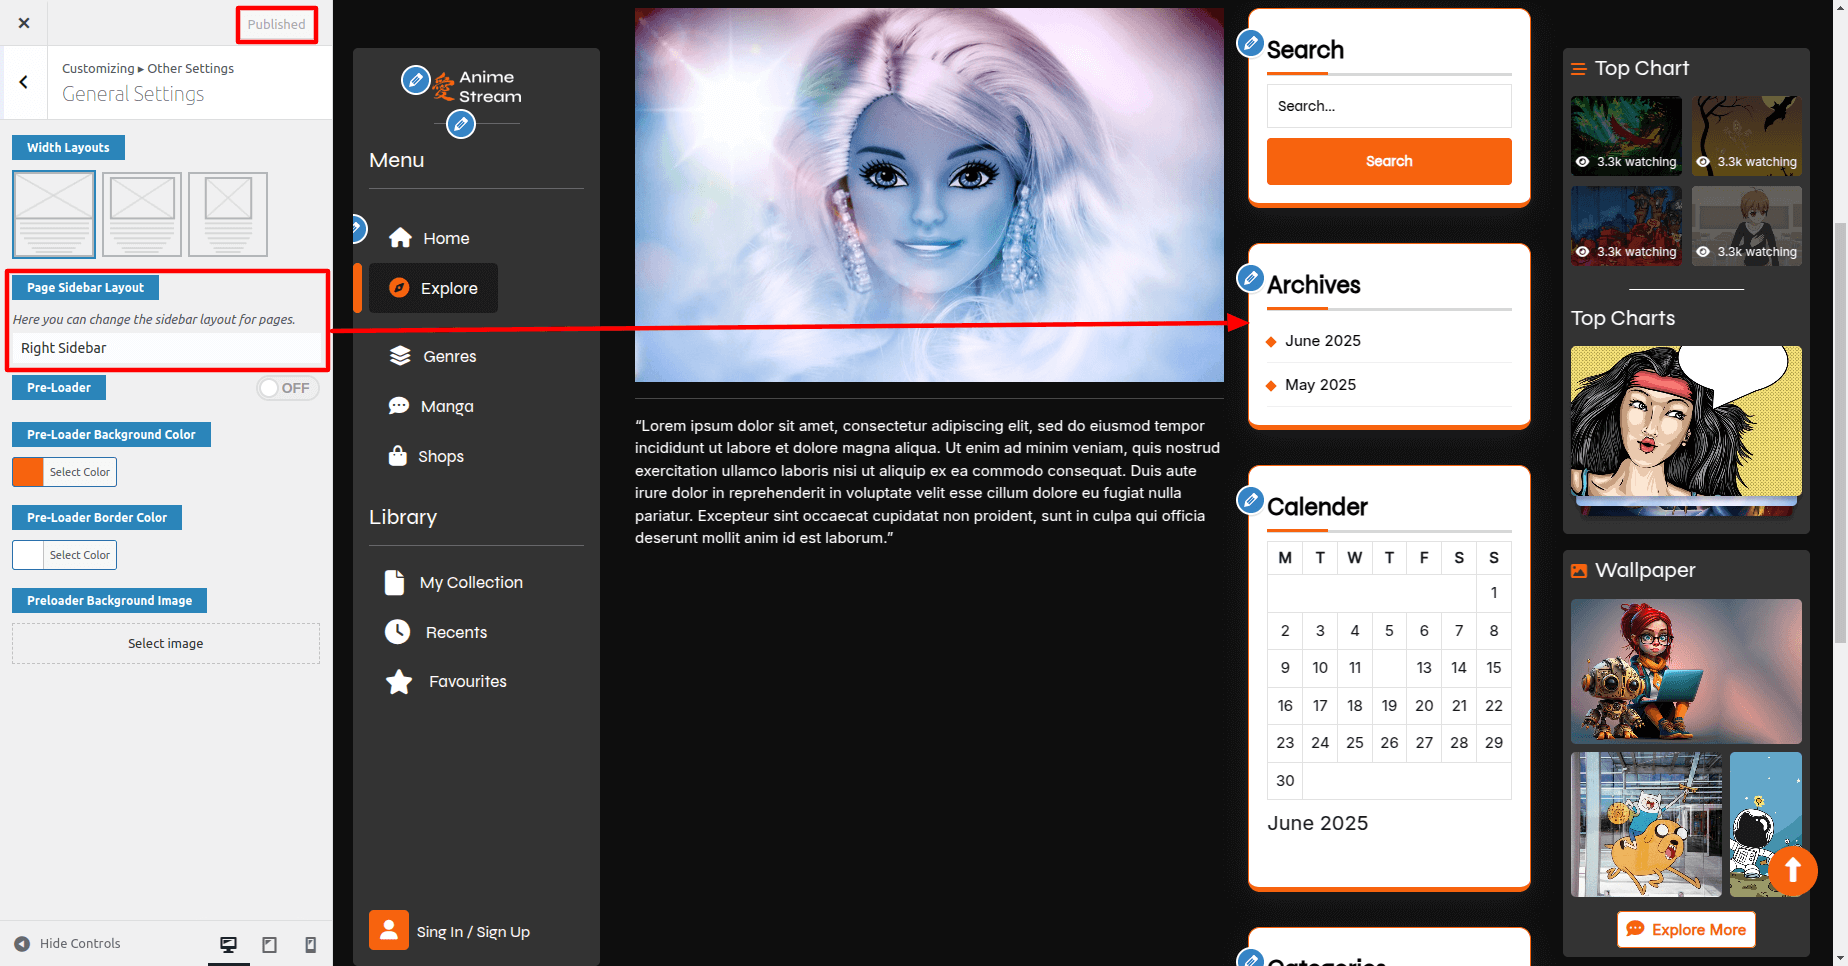Go back using the left chevron arrow
1848x966 pixels.
pyautogui.click(x=24, y=82)
